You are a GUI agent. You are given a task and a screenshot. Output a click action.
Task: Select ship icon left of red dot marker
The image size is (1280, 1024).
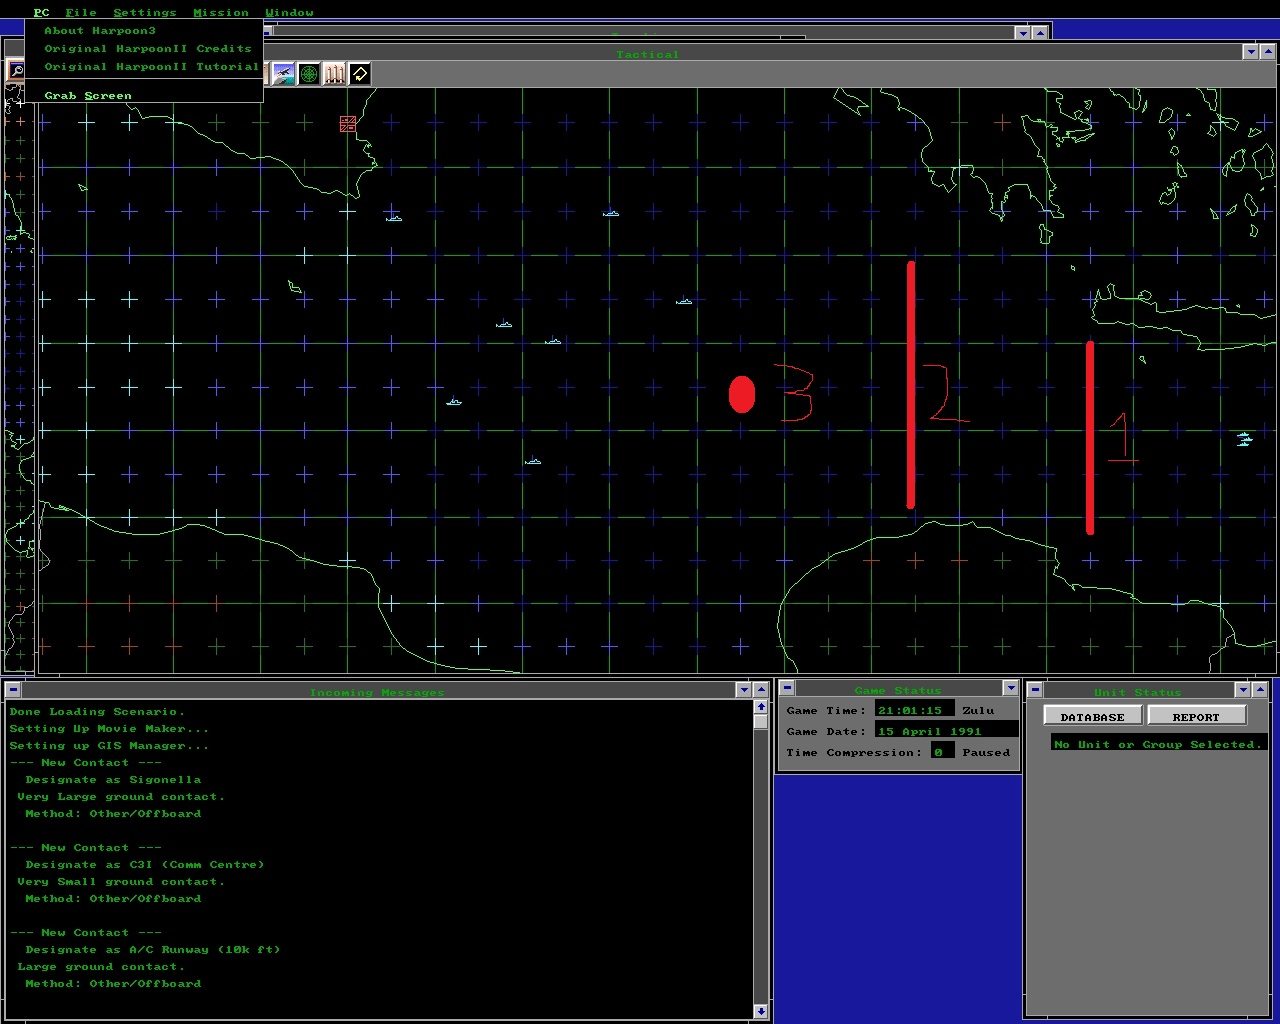(x=684, y=301)
